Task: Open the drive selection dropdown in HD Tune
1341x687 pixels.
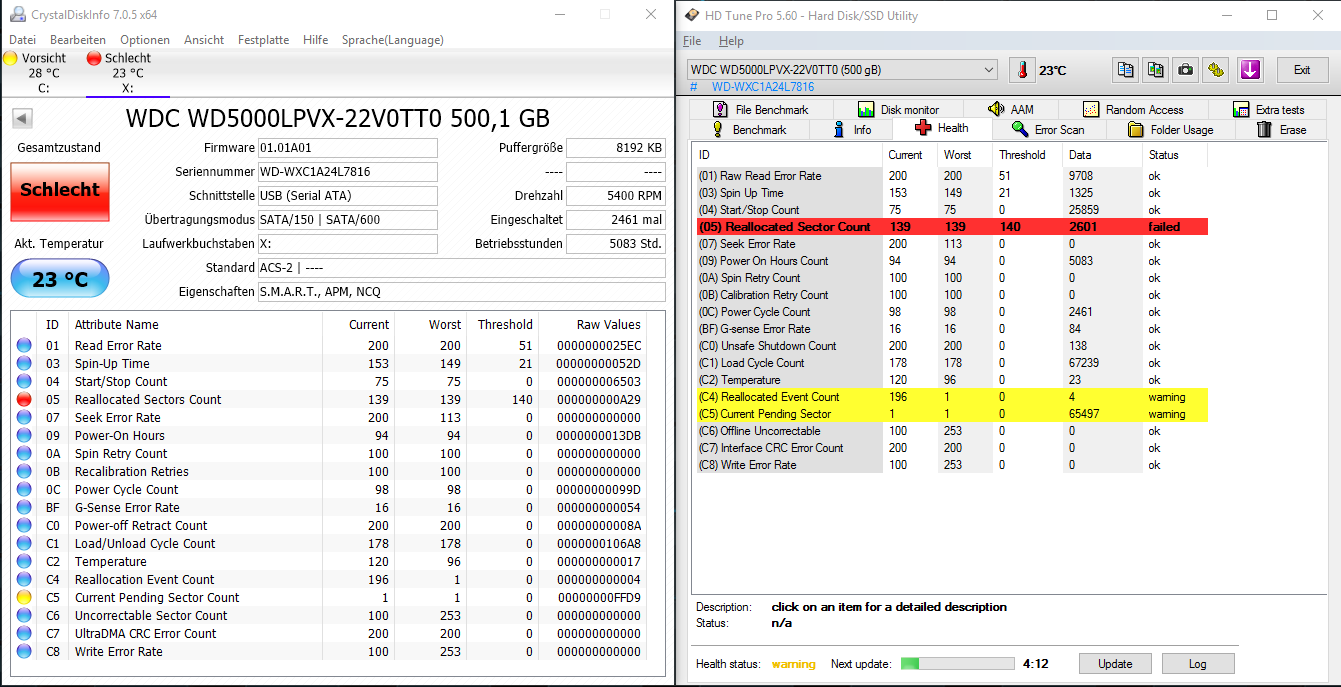Action: (x=842, y=70)
